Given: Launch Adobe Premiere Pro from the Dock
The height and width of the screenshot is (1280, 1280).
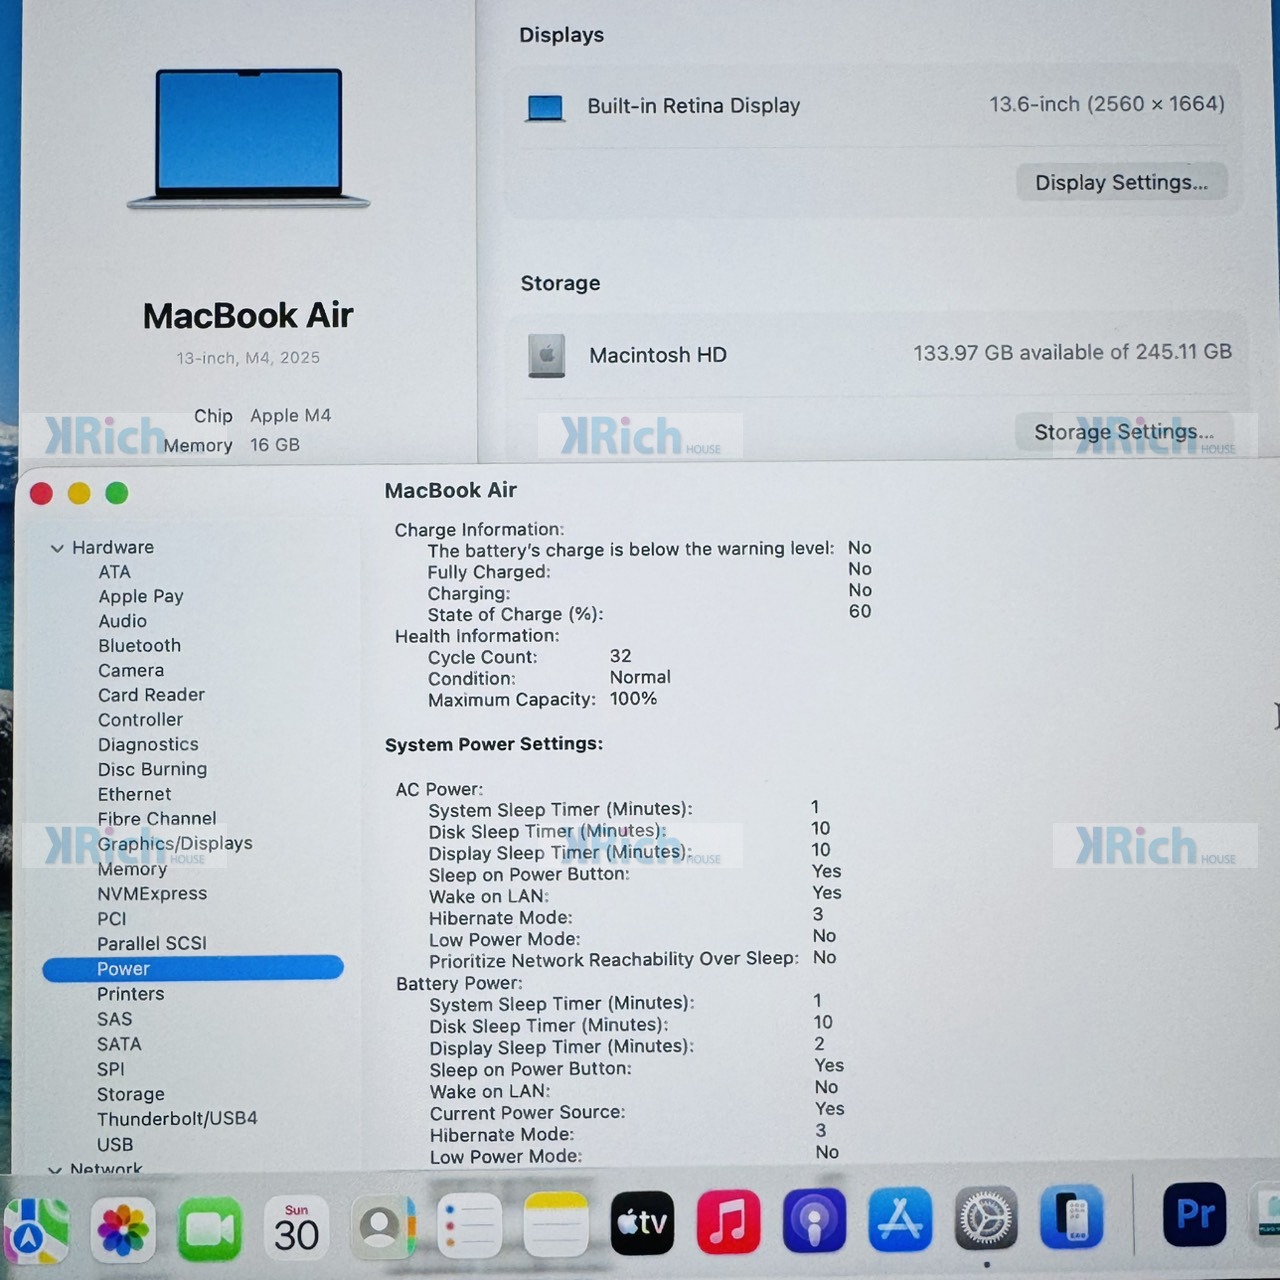Looking at the screenshot, I should tap(1195, 1214).
